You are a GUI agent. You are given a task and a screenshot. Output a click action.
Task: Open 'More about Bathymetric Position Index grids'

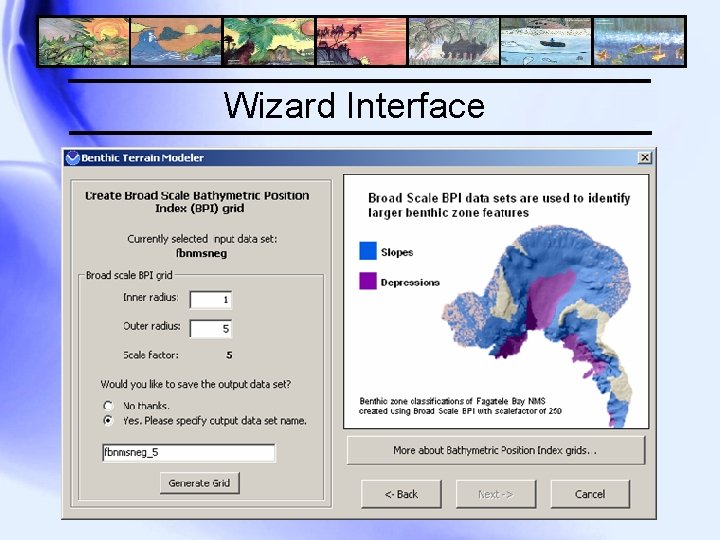(496, 450)
